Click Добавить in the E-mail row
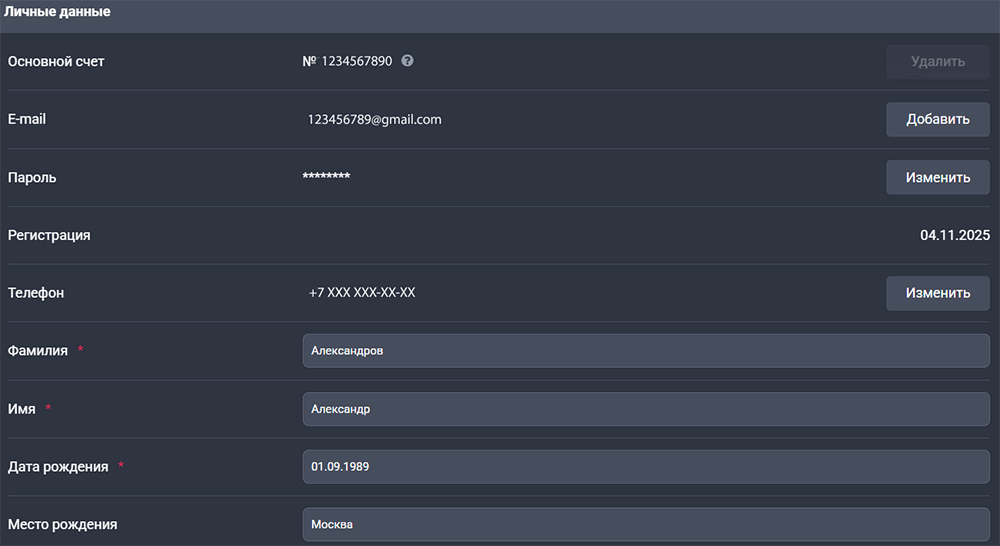 point(937,119)
